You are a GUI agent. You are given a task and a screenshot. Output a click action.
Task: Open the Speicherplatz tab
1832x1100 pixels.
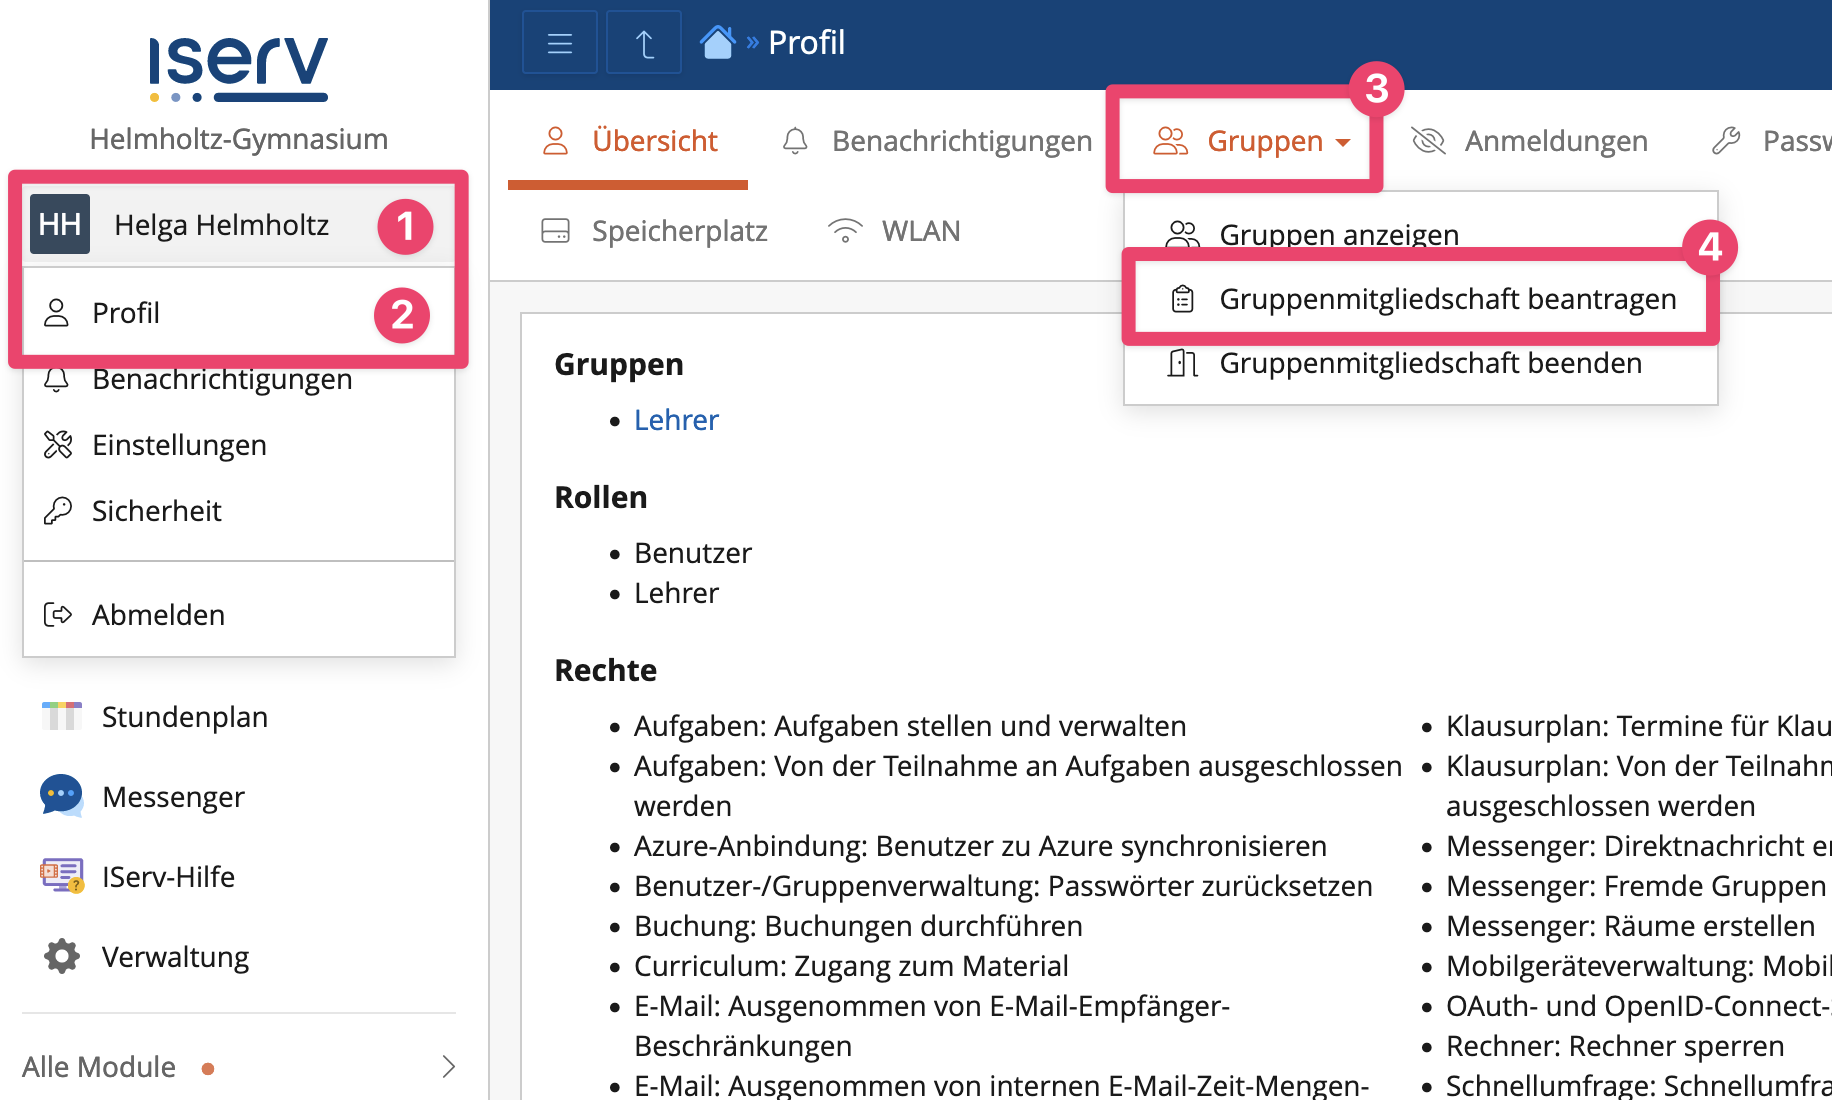click(654, 231)
